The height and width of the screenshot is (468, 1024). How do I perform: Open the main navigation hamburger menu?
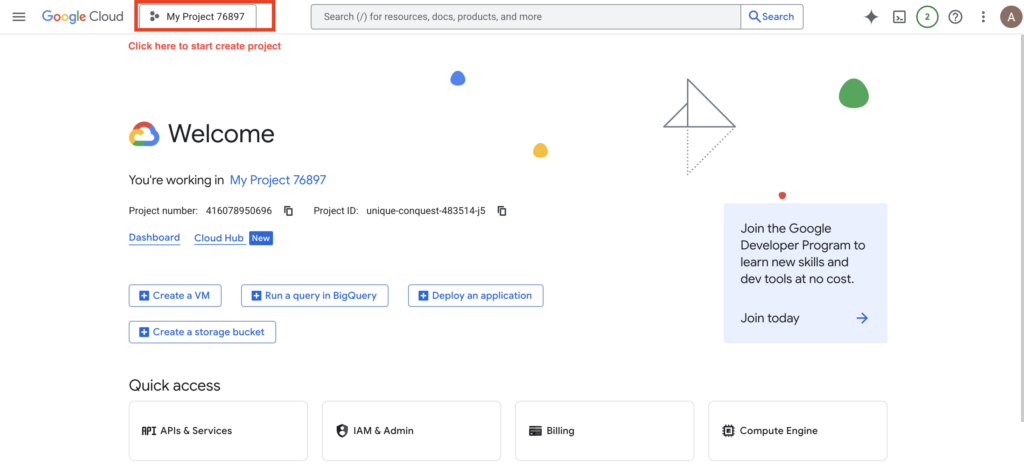click(19, 17)
